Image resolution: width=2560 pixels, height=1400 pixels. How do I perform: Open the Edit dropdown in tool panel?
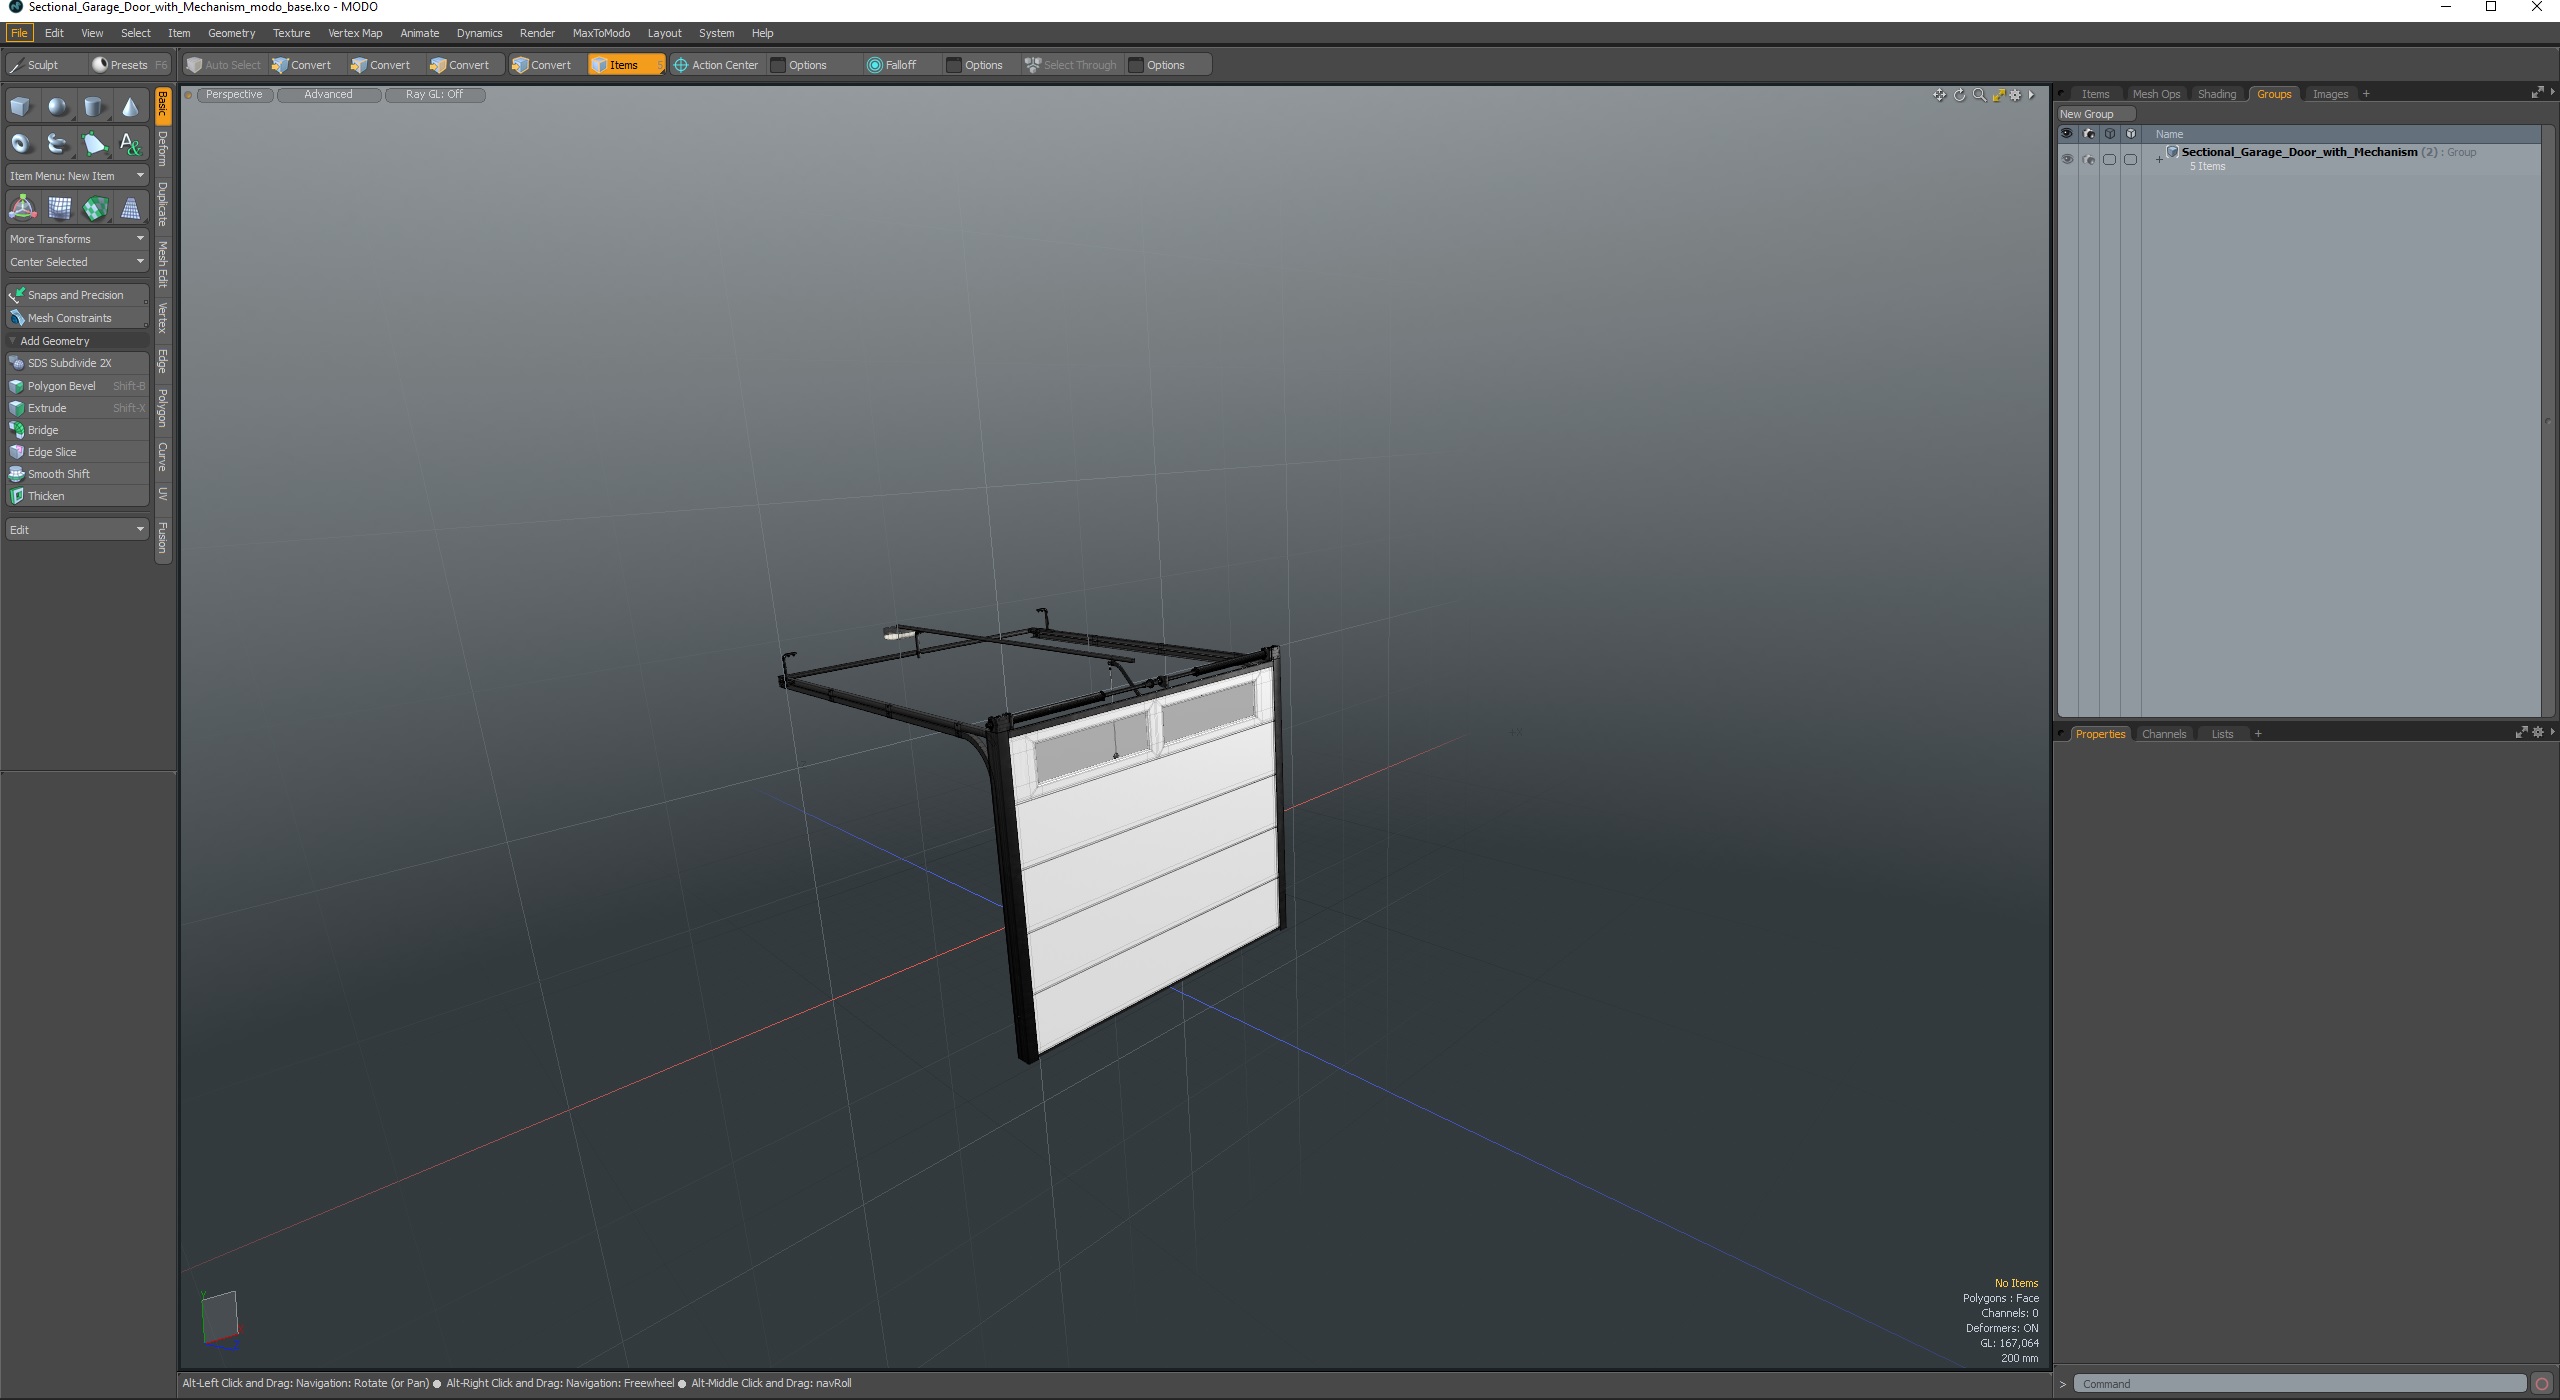(77, 529)
